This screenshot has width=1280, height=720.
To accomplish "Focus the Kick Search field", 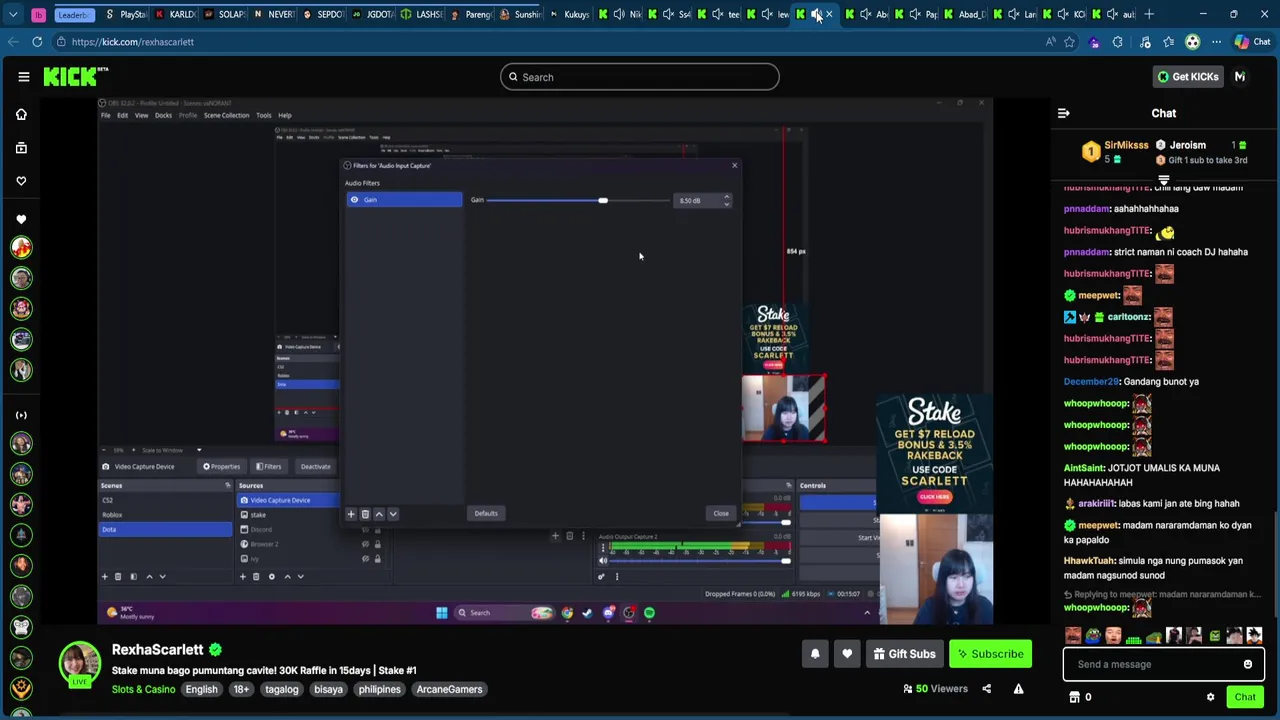I will (640, 77).
